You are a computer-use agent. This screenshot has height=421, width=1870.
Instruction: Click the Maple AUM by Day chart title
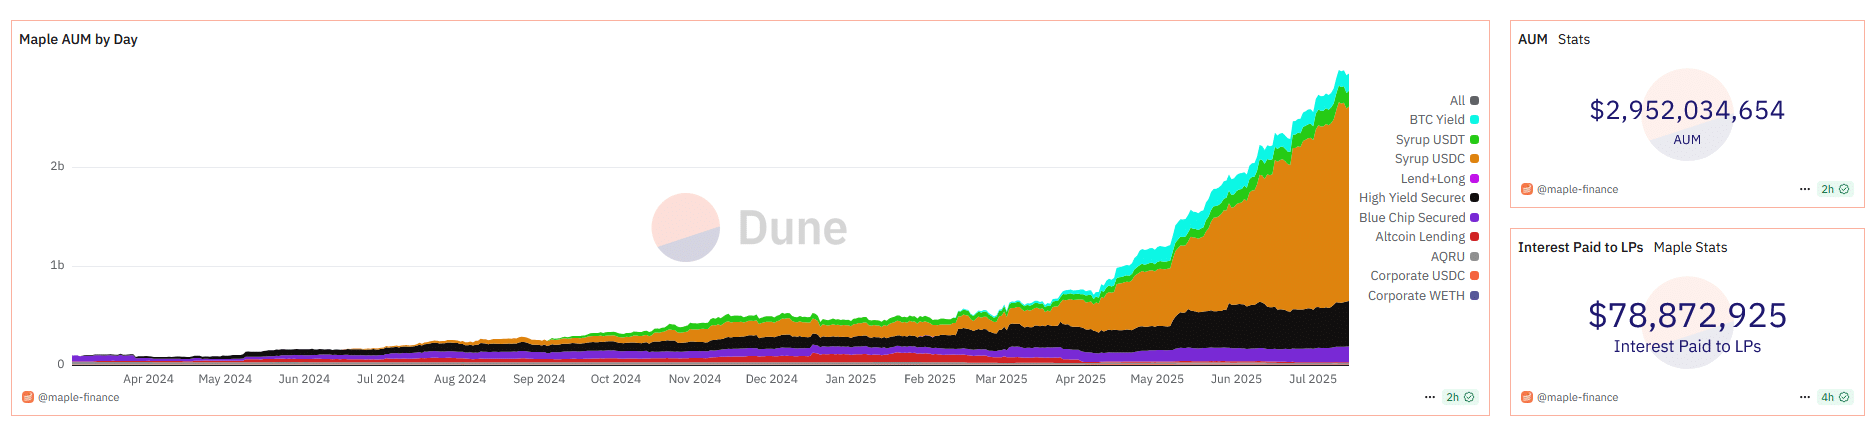(x=78, y=39)
